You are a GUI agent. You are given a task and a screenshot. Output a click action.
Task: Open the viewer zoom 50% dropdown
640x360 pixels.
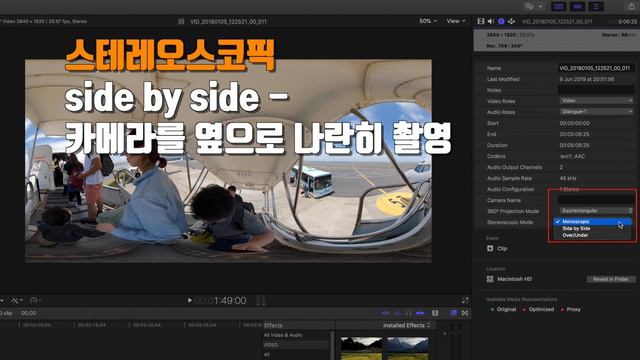tap(428, 21)
